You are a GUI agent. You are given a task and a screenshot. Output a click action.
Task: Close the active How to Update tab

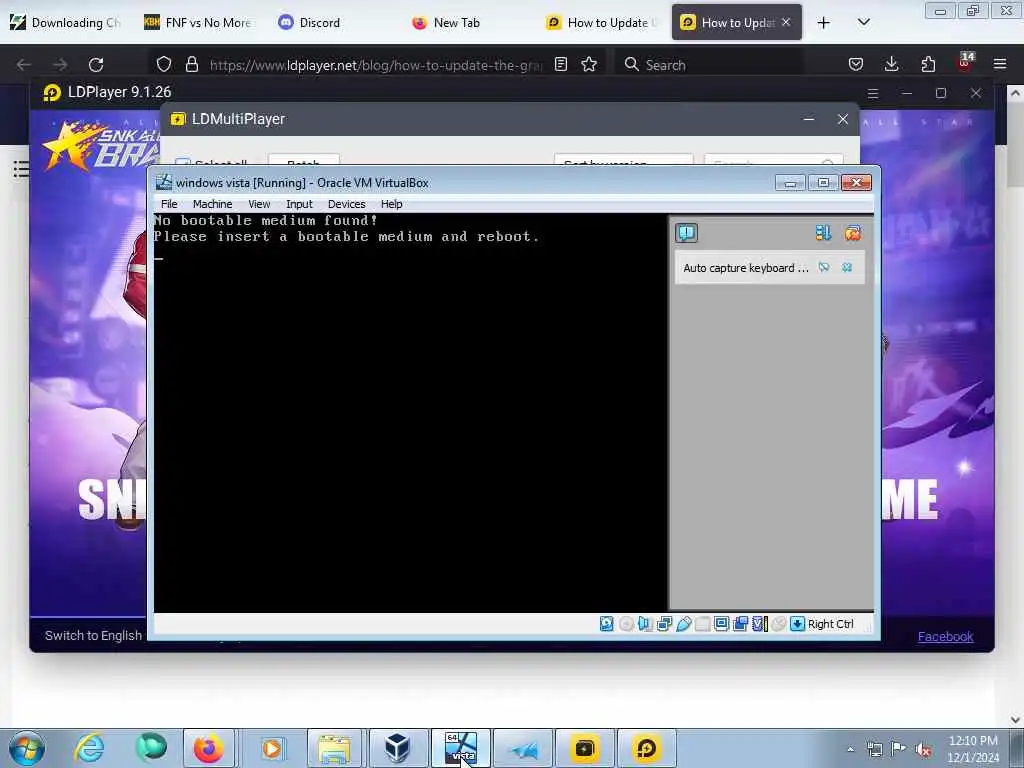tap(786, 22)
